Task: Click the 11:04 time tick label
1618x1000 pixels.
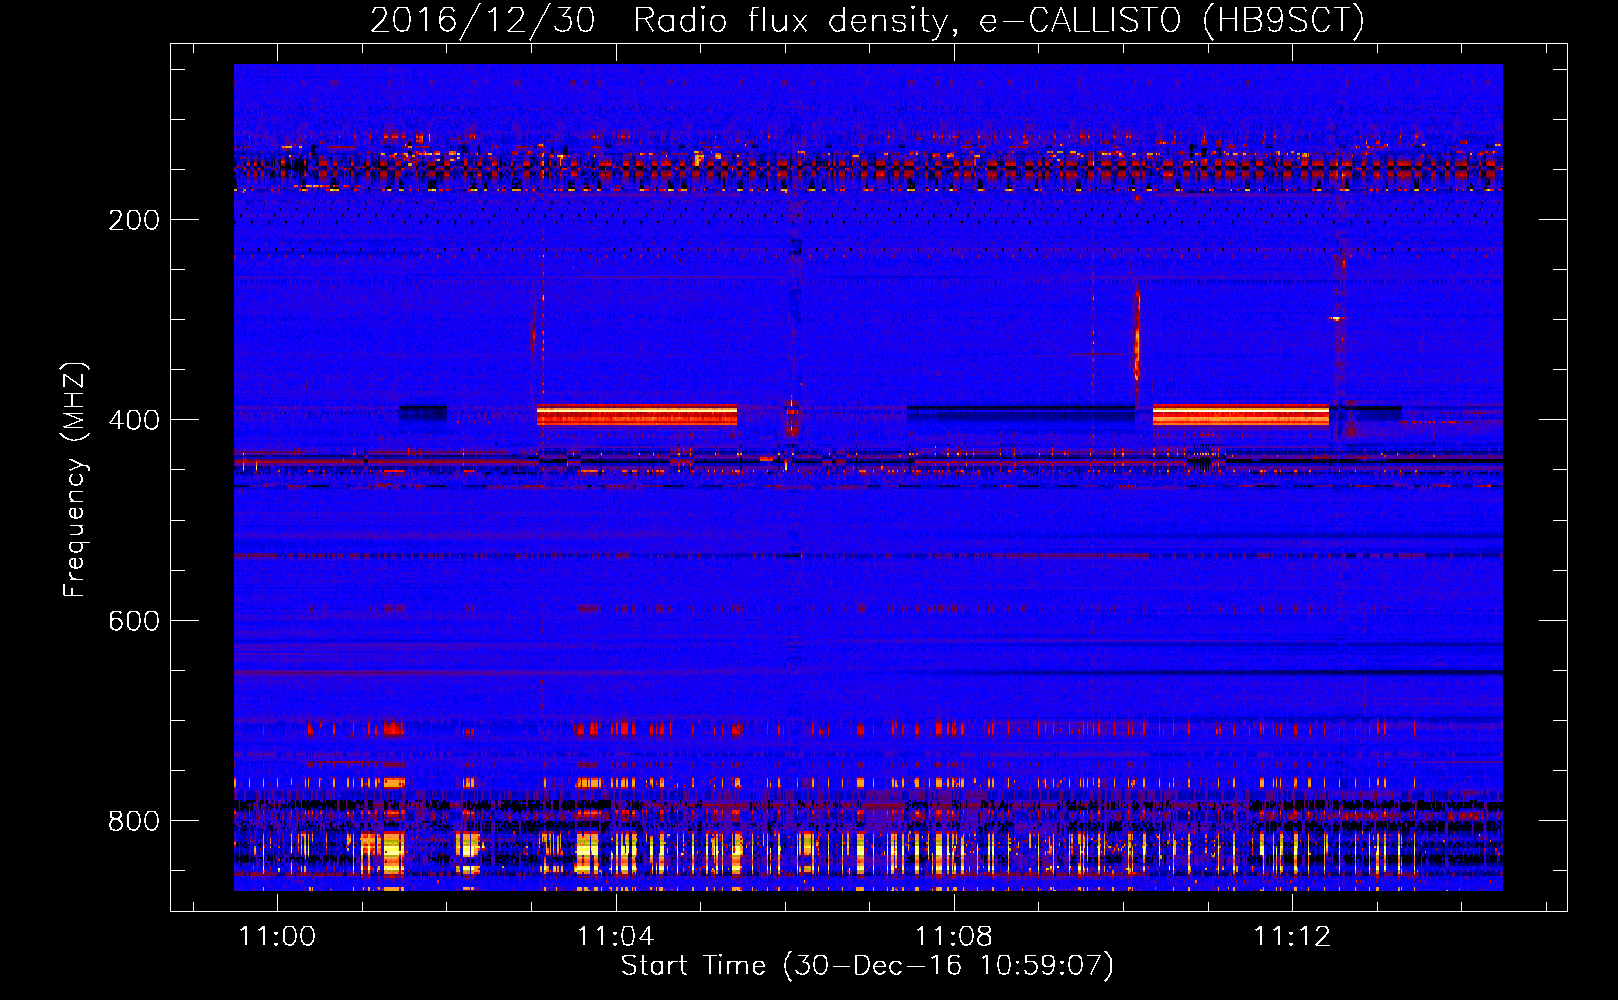Action: [x=615, y=936]
